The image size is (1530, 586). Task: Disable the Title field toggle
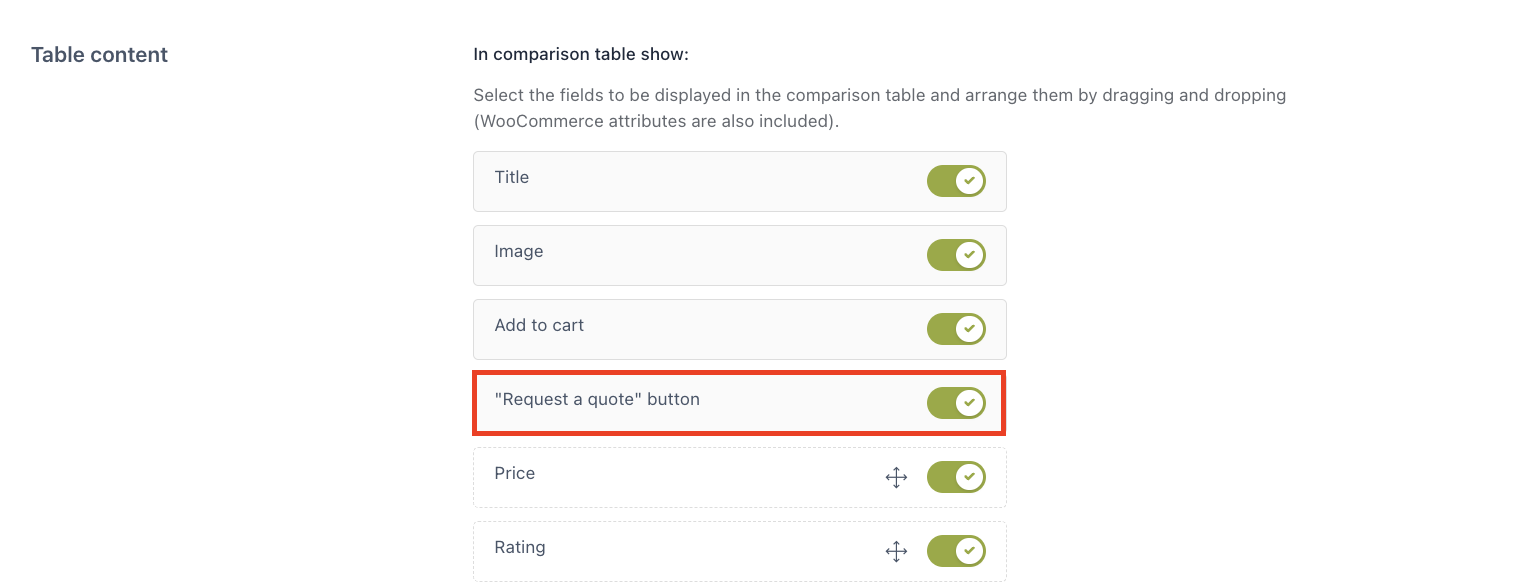coord(956,181)
